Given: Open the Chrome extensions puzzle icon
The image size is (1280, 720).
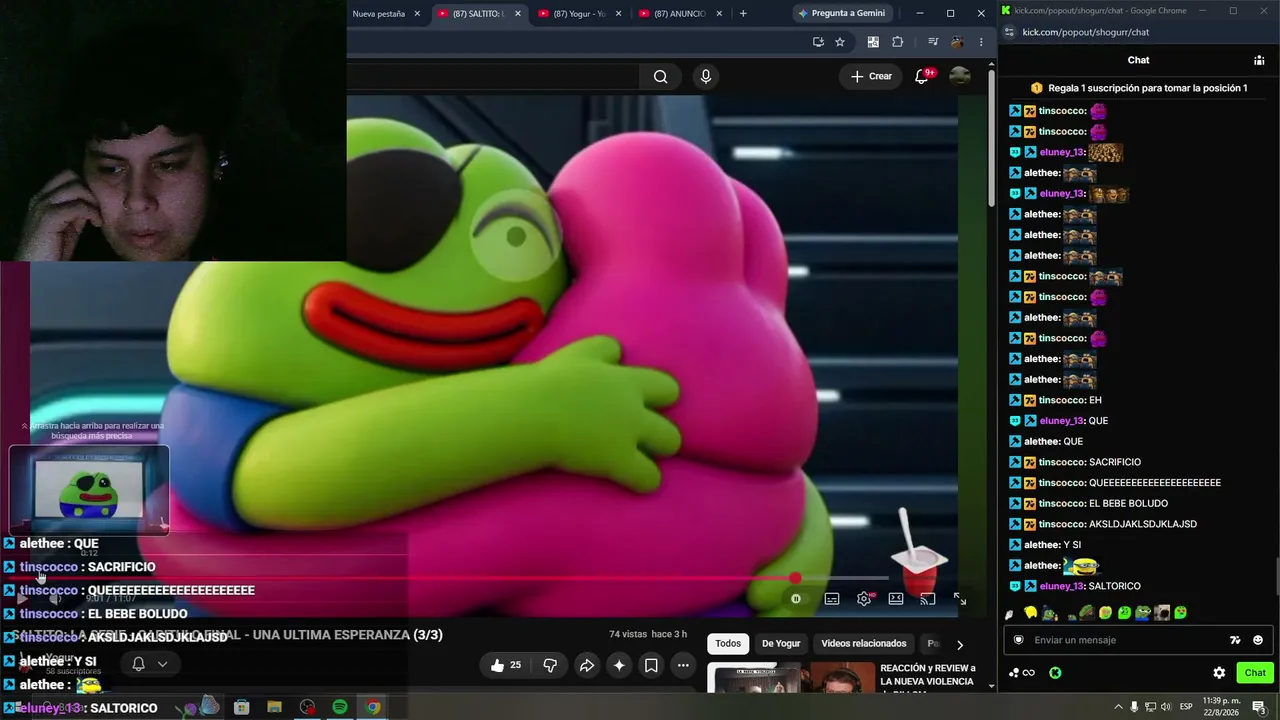Looking at the screenshot, I should (897, 42).
